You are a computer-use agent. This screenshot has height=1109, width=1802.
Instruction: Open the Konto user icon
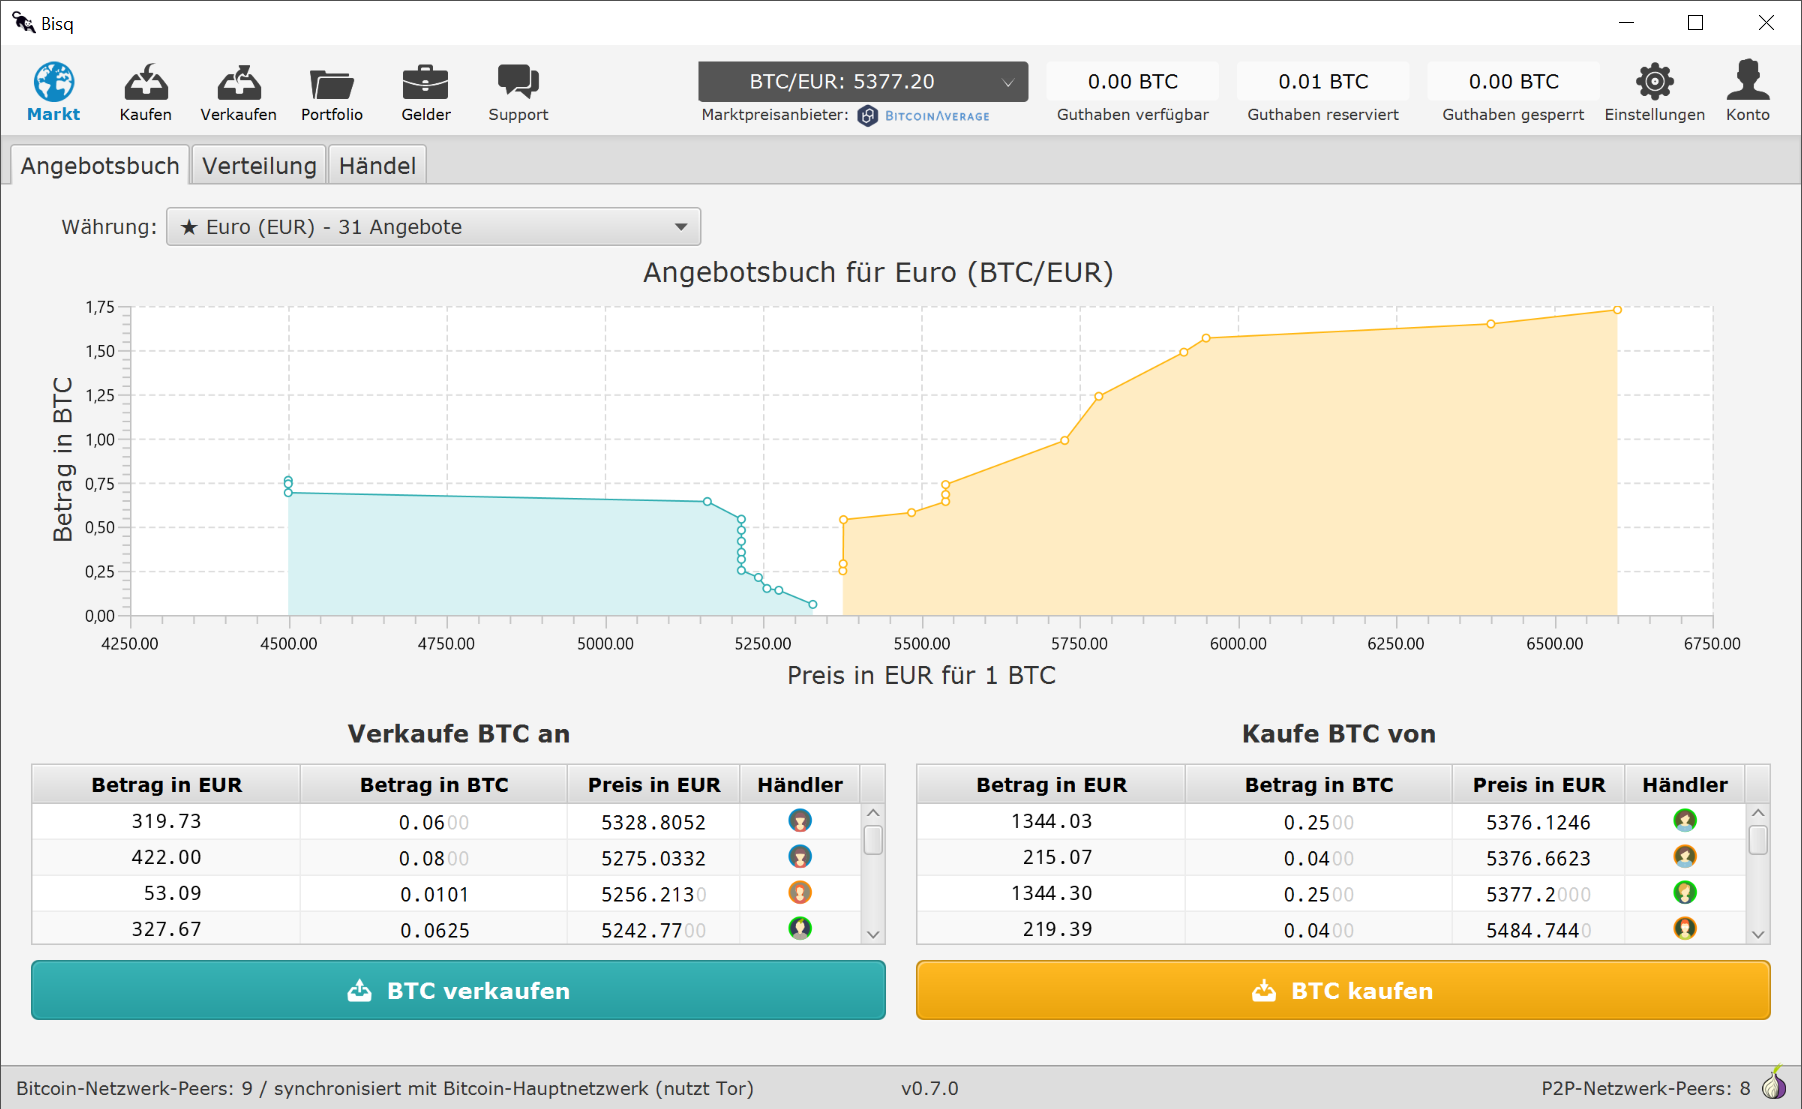[x=1748, y=80]
